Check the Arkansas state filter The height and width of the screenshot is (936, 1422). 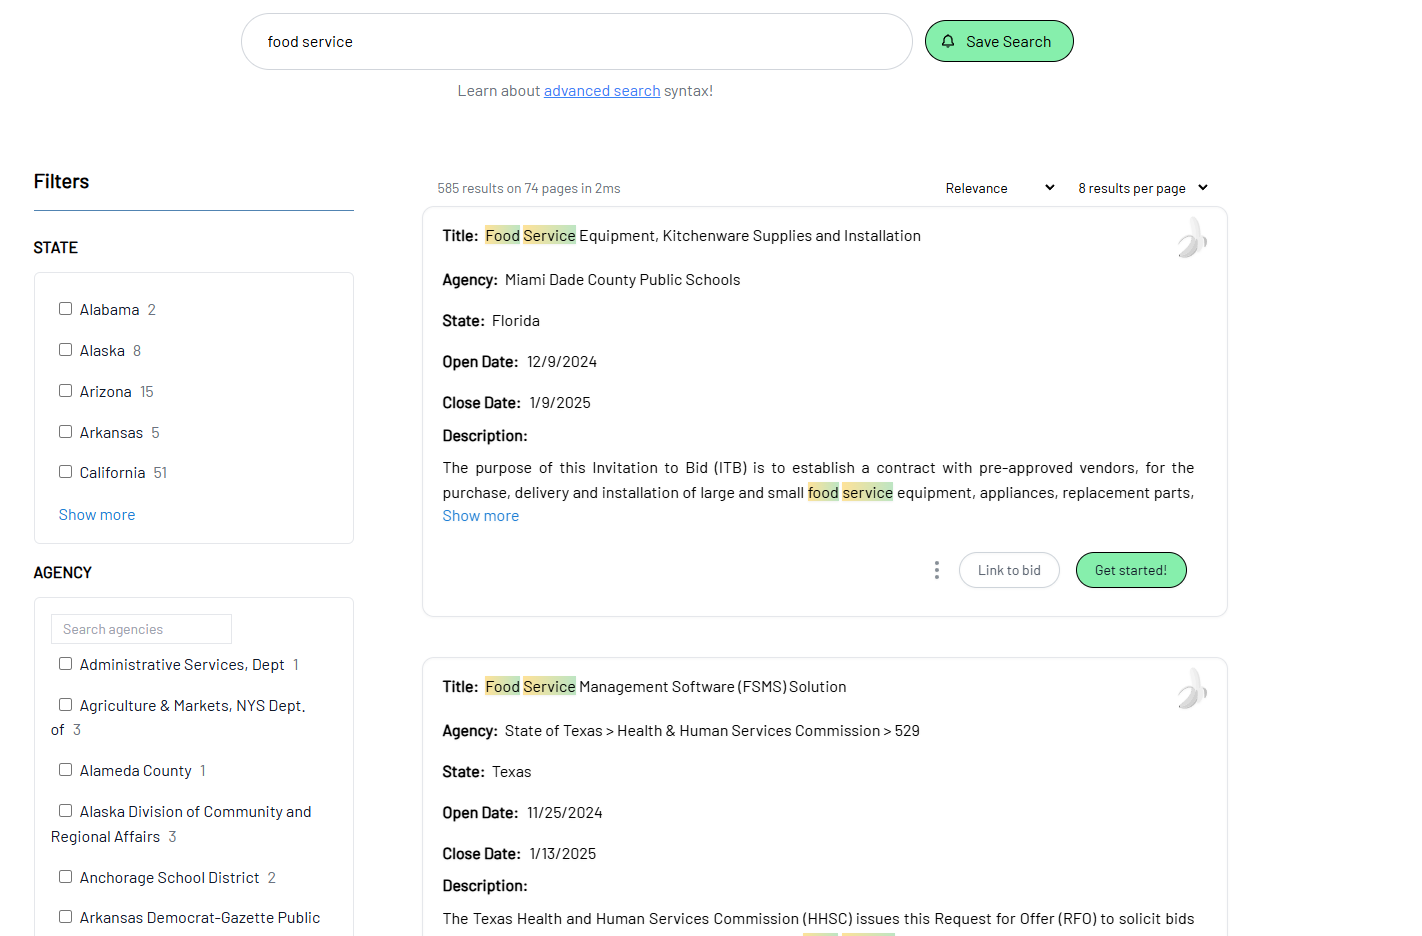[65, 432]
